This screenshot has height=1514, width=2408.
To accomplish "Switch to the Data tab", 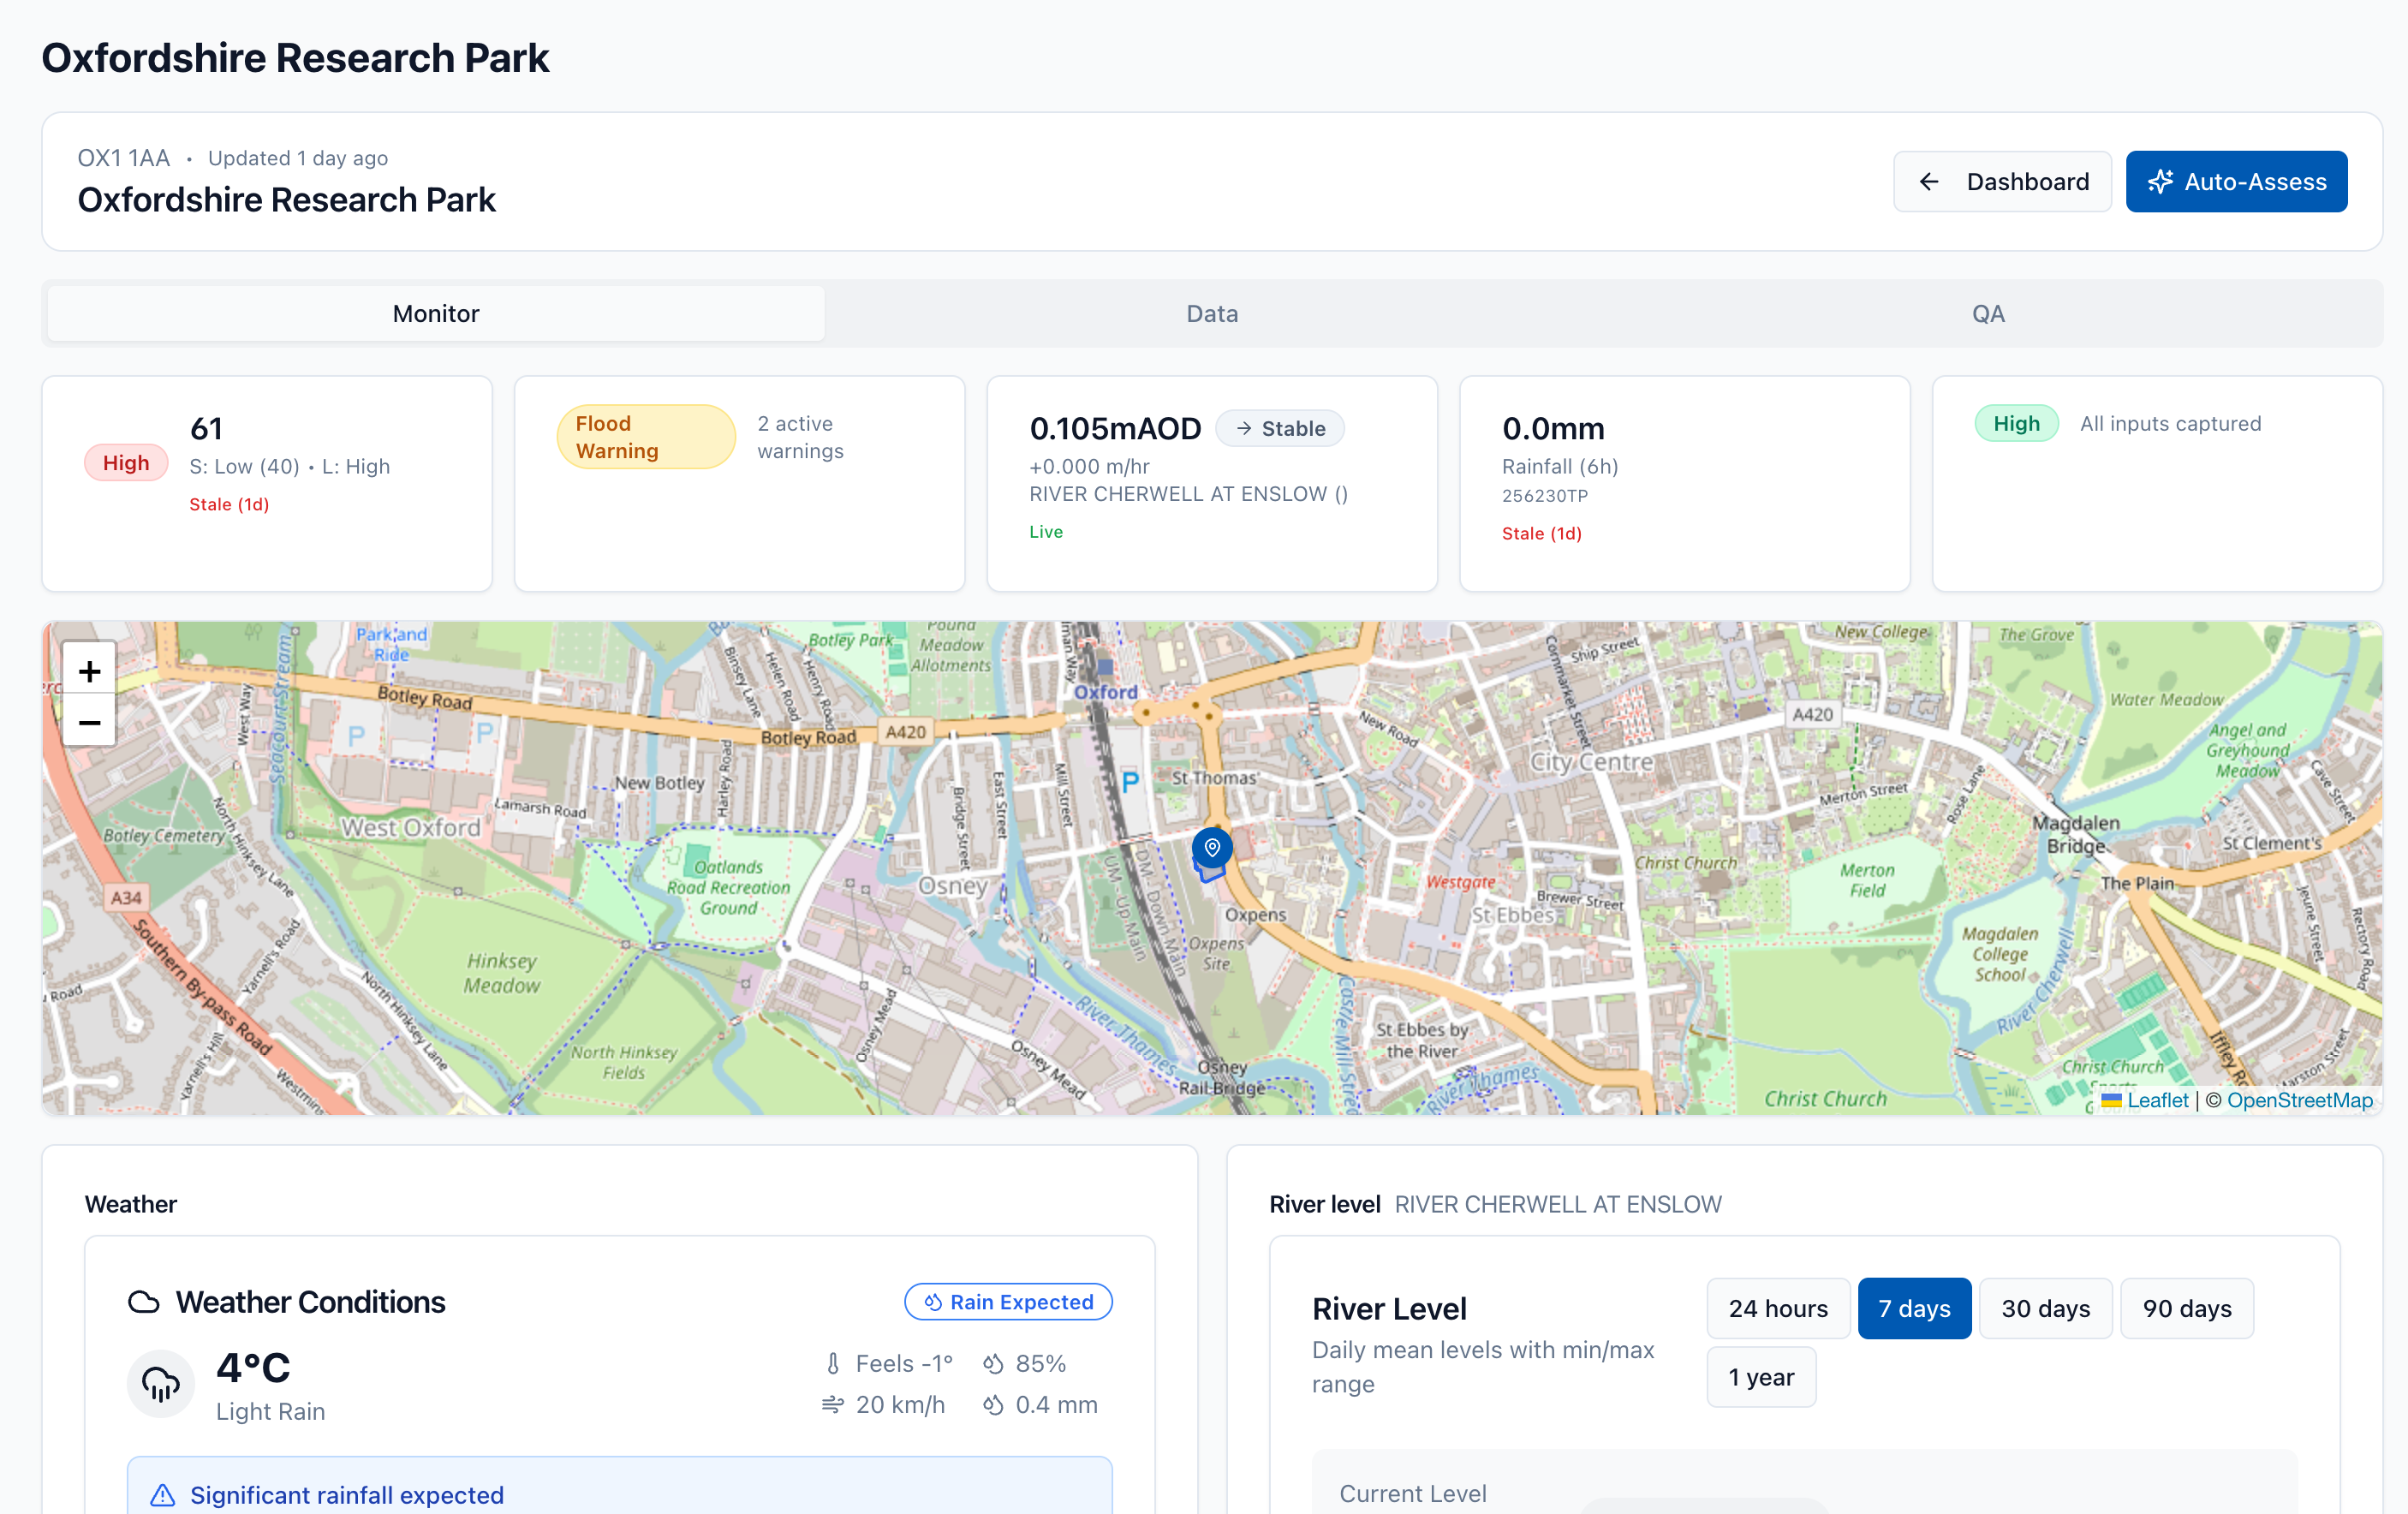I will tap(1211, 314).
